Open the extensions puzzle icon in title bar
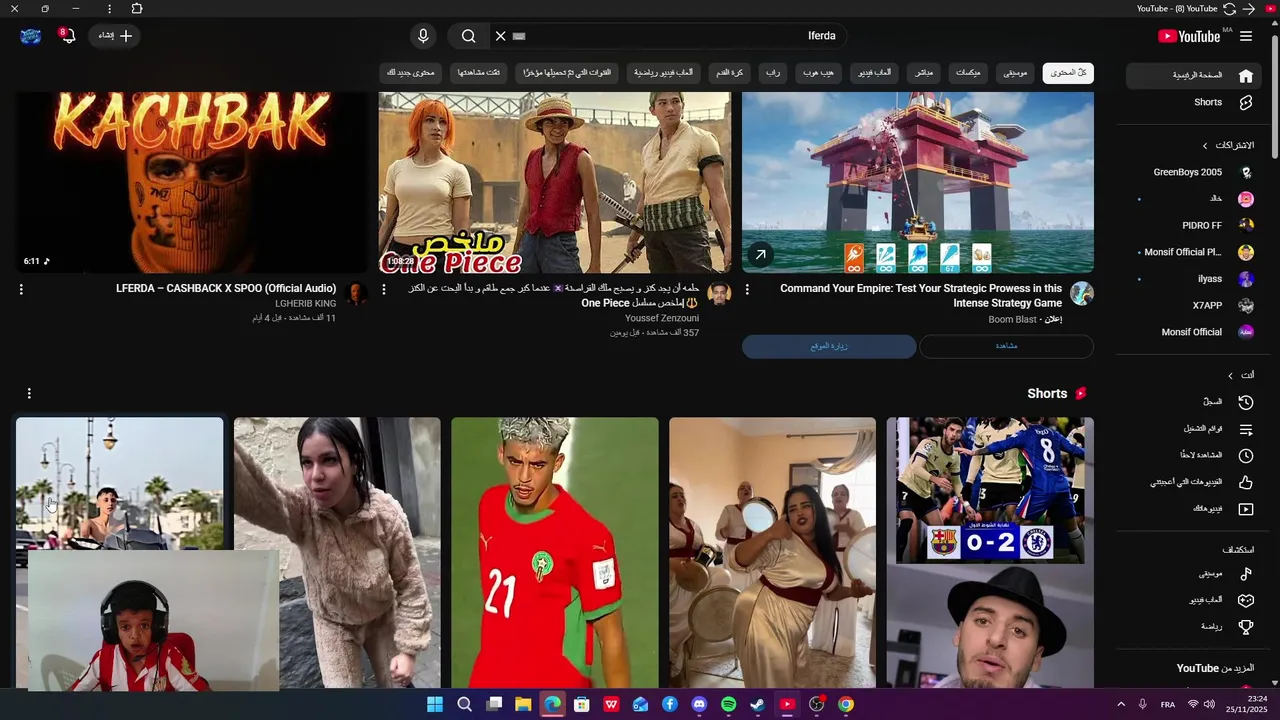 137,9
